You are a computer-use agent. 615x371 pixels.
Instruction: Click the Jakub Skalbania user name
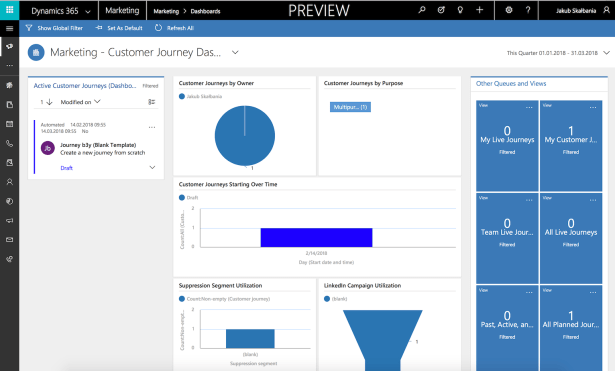point(576,11)
